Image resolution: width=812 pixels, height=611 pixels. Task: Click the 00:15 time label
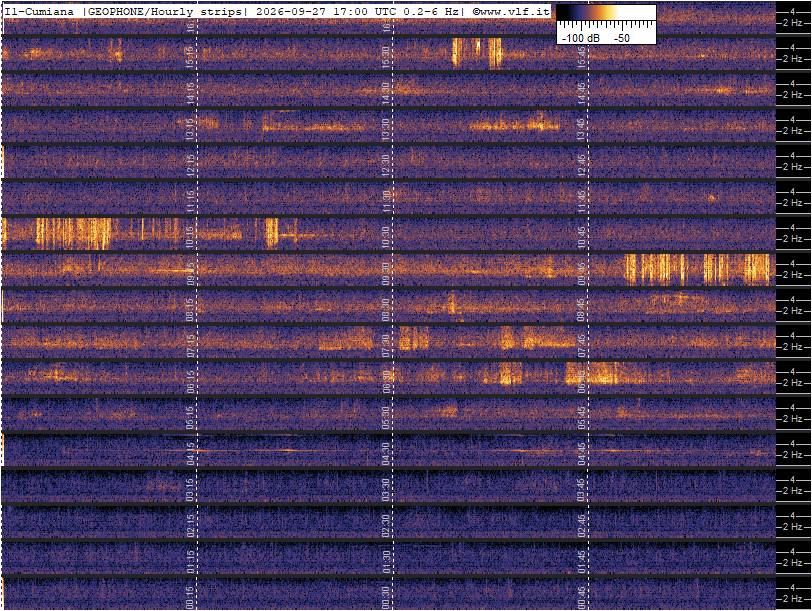190,598
